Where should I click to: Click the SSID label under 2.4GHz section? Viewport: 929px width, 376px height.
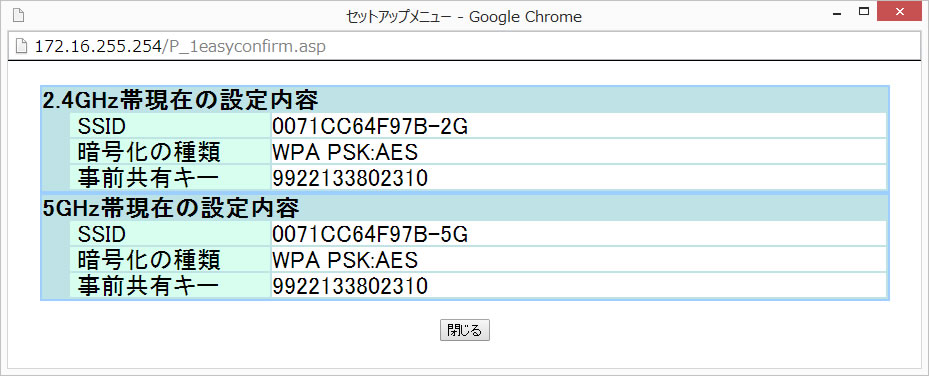point(102,127)
